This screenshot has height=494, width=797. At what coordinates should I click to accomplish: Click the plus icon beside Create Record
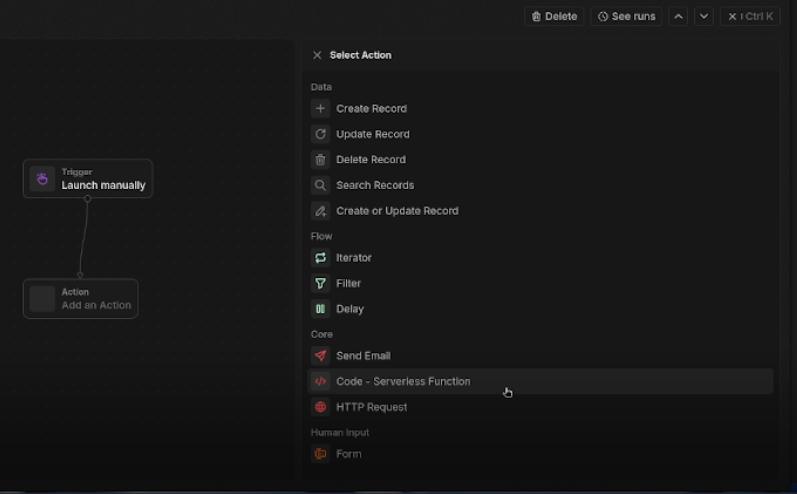[320, 108]
